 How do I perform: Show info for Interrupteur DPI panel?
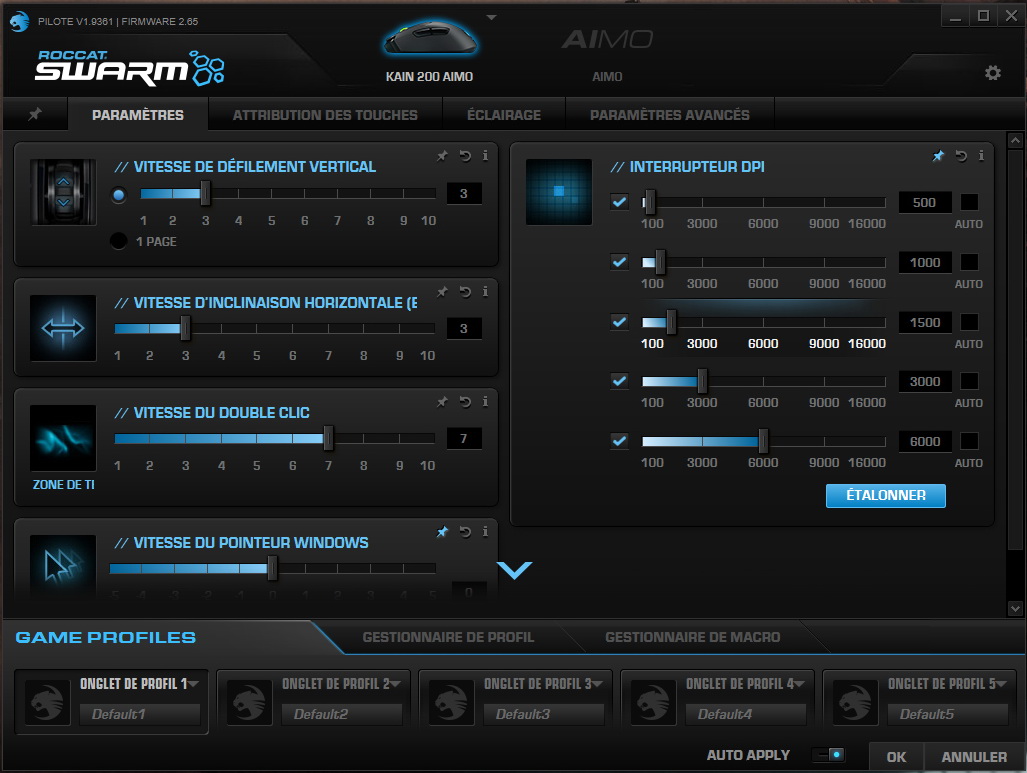click(981, 156)
